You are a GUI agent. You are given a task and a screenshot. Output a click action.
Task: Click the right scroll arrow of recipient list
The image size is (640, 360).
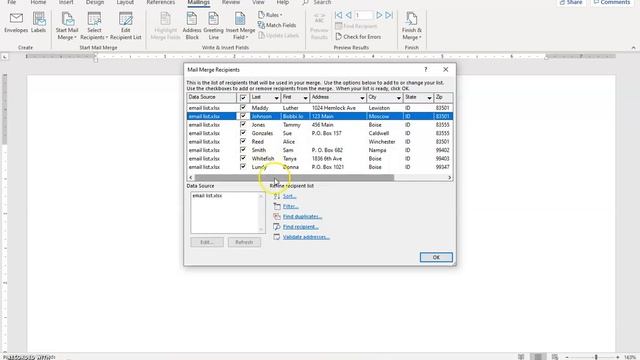pyautogui.click(x=449, y=178)
